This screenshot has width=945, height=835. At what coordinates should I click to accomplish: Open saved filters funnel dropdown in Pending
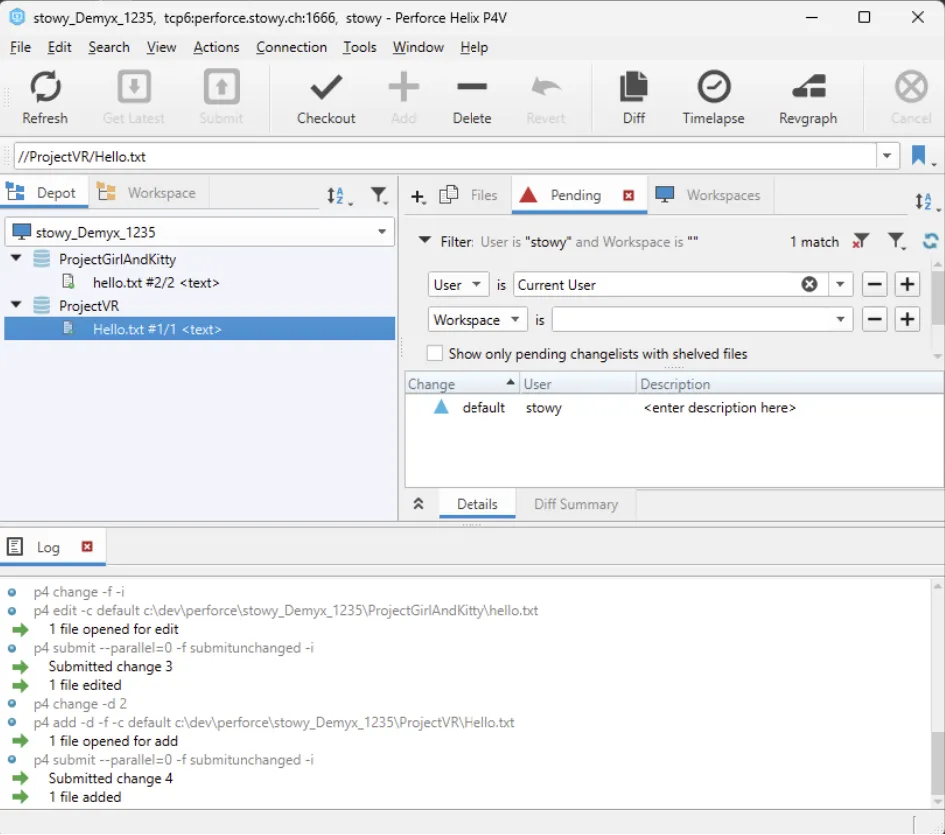[897, 242]
